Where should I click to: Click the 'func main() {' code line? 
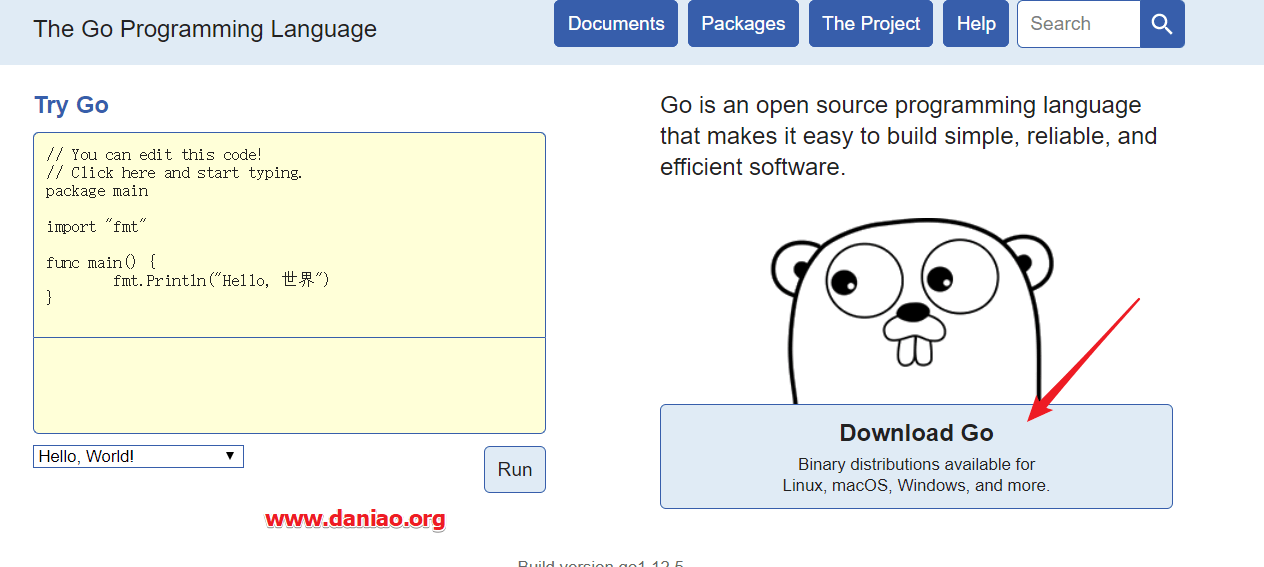click(101, 263)
